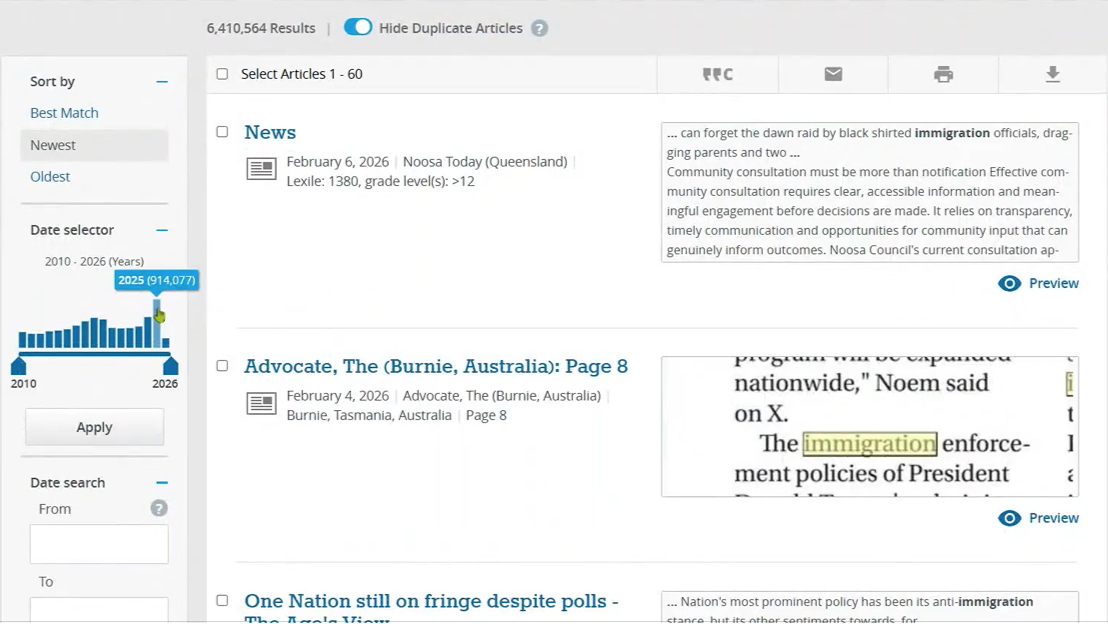Sort results by Oldest
Viewport: 1108px width, 624px height.
coord(50,177)
